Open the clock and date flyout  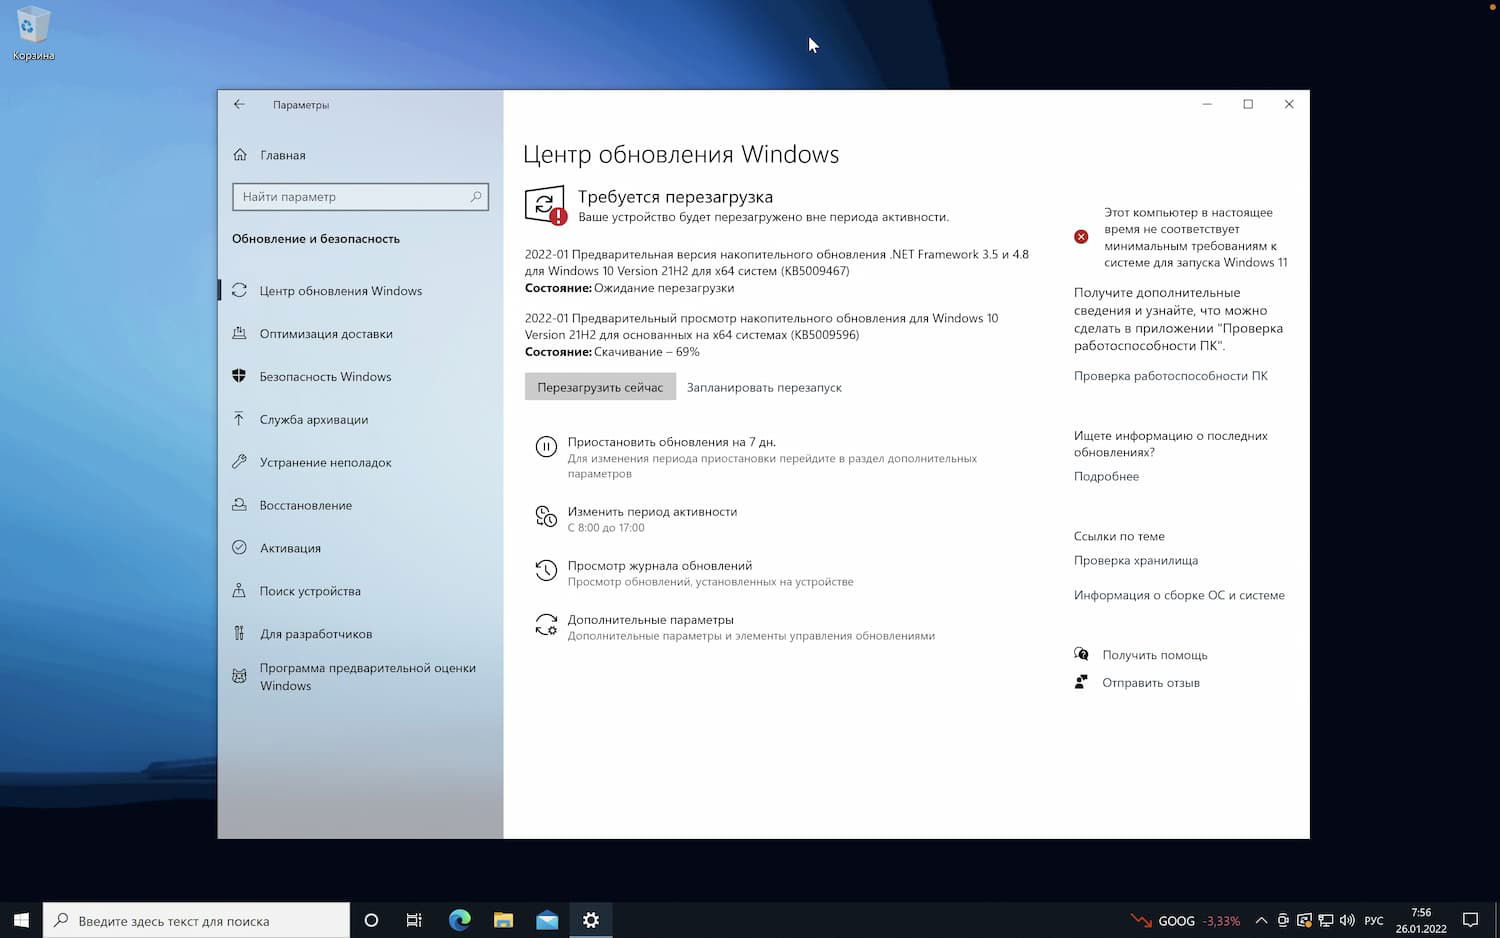coord(1421,920)
